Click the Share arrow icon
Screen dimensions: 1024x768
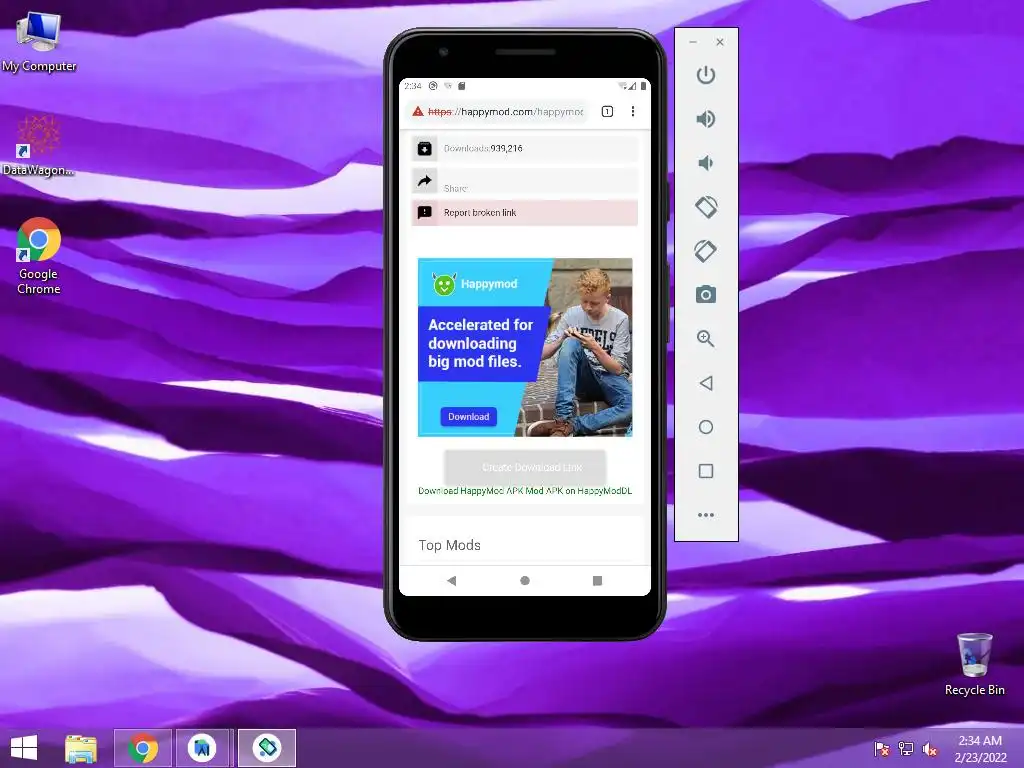pyautogui.click(x=424, y=181)
